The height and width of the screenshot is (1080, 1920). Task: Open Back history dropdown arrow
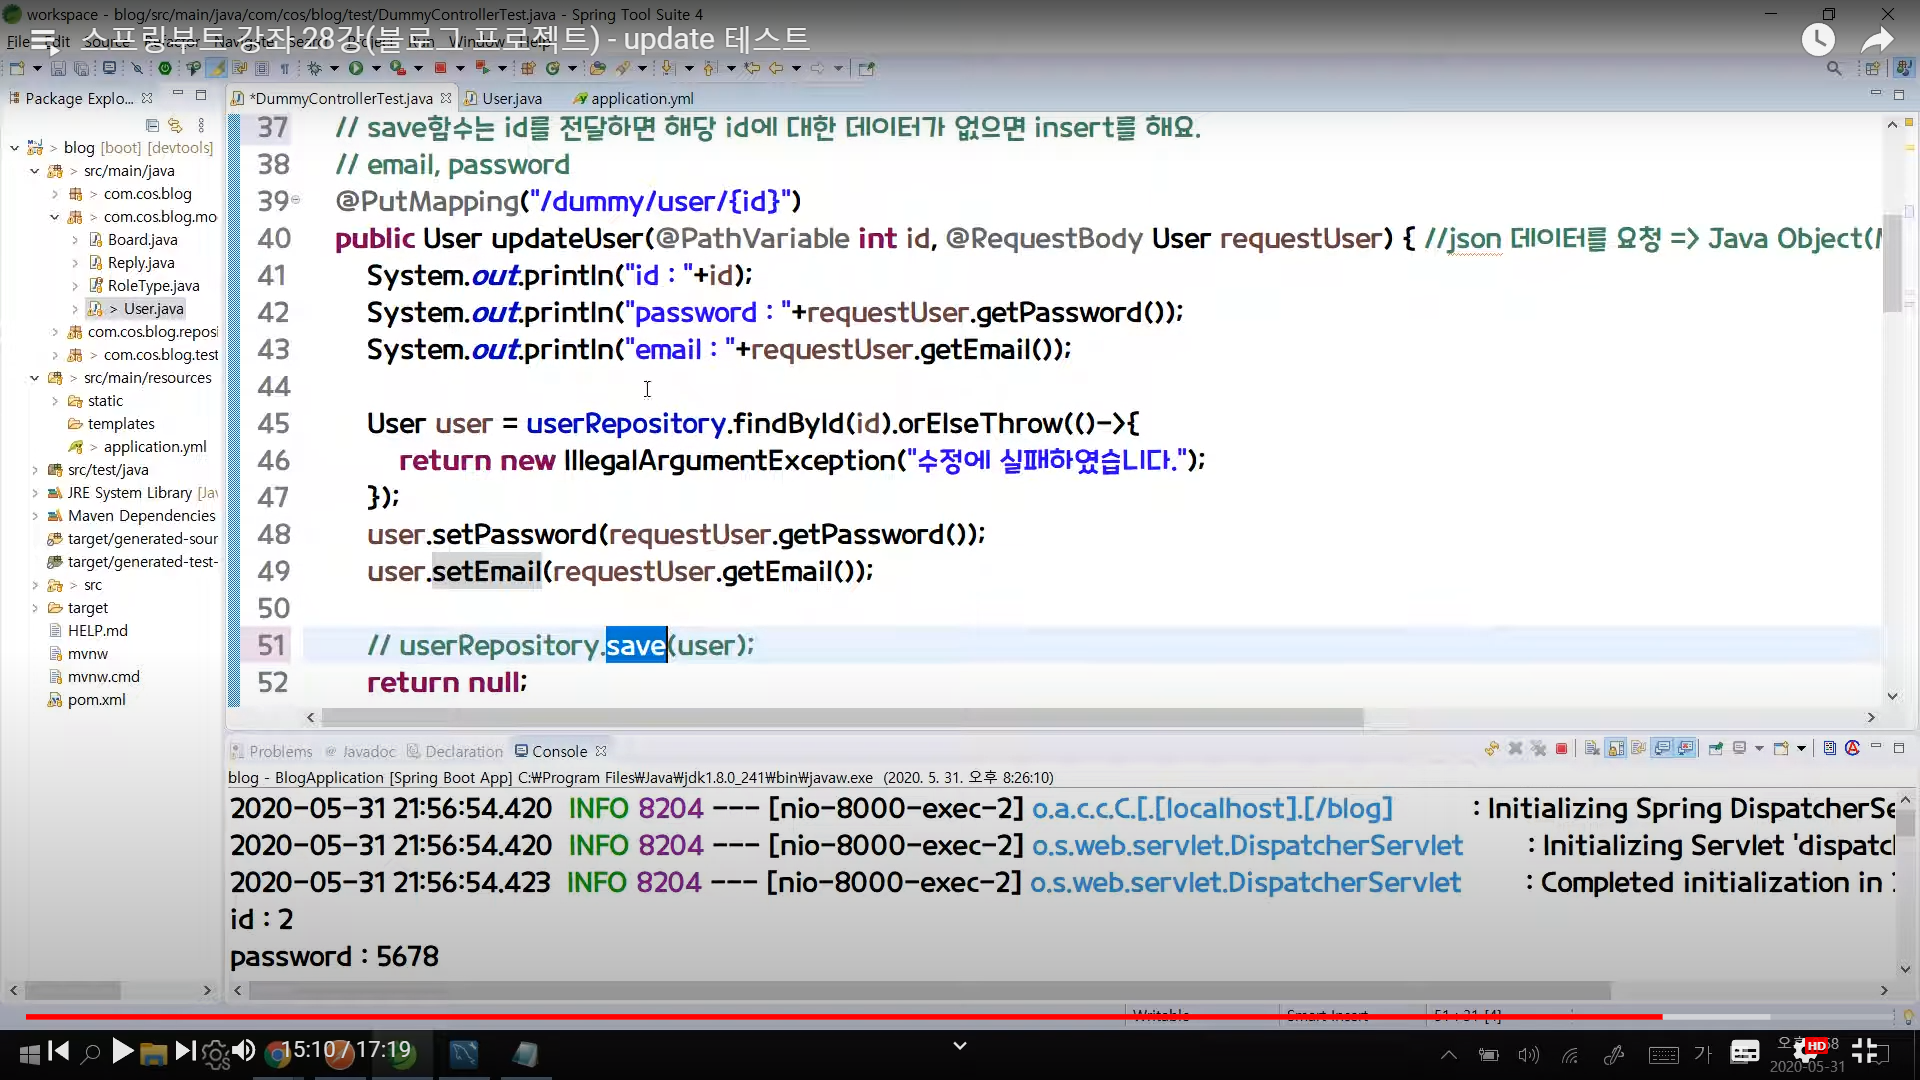tap(796, 69)
